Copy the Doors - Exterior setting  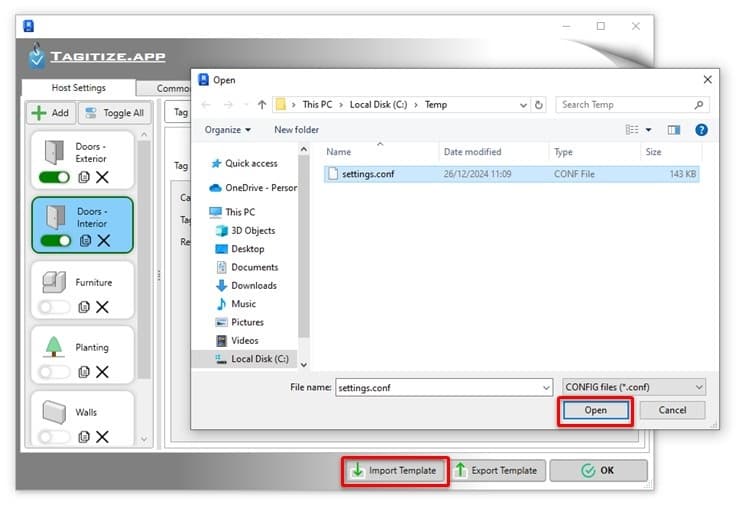(84, 177)
